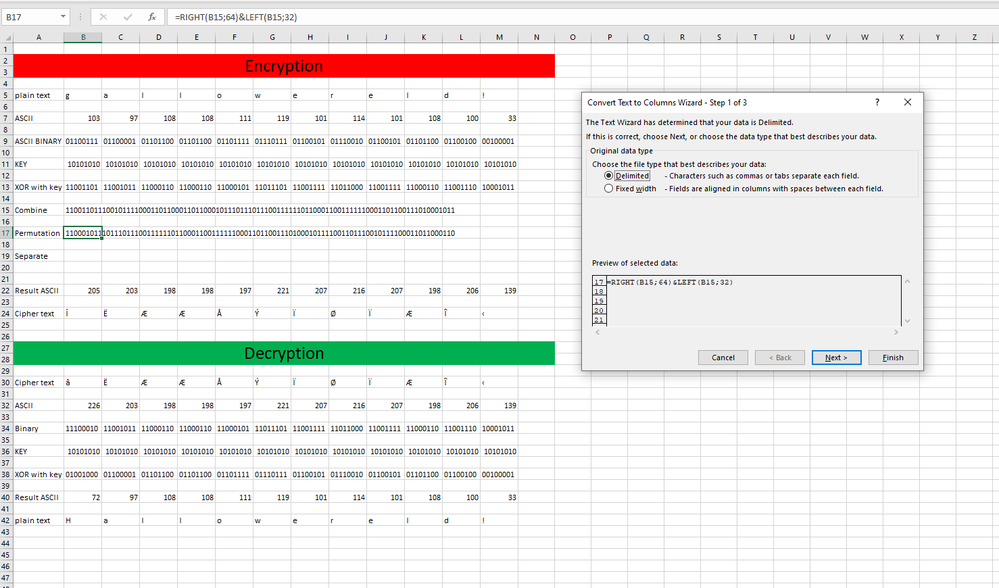
Task: Click cell G5 containing letter w
Action: pos(272,96)
